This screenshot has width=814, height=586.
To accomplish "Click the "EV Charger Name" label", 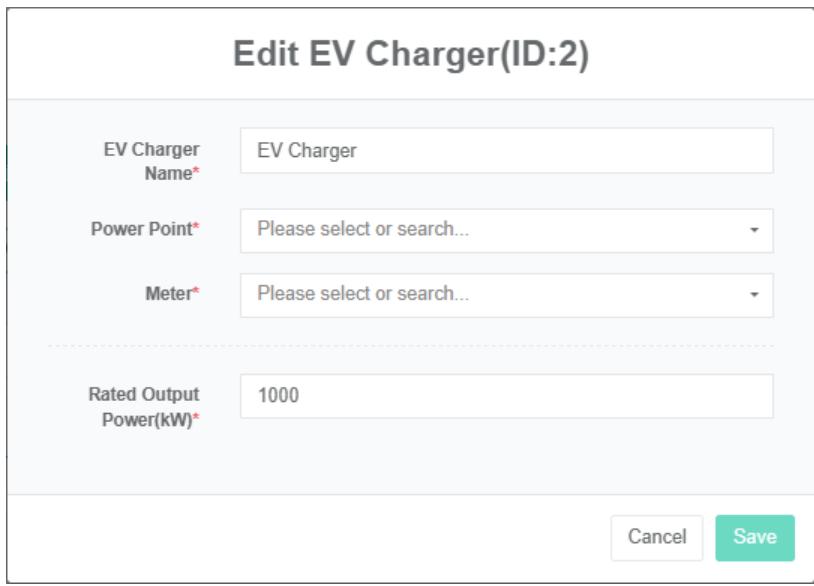I will (150, 161).
